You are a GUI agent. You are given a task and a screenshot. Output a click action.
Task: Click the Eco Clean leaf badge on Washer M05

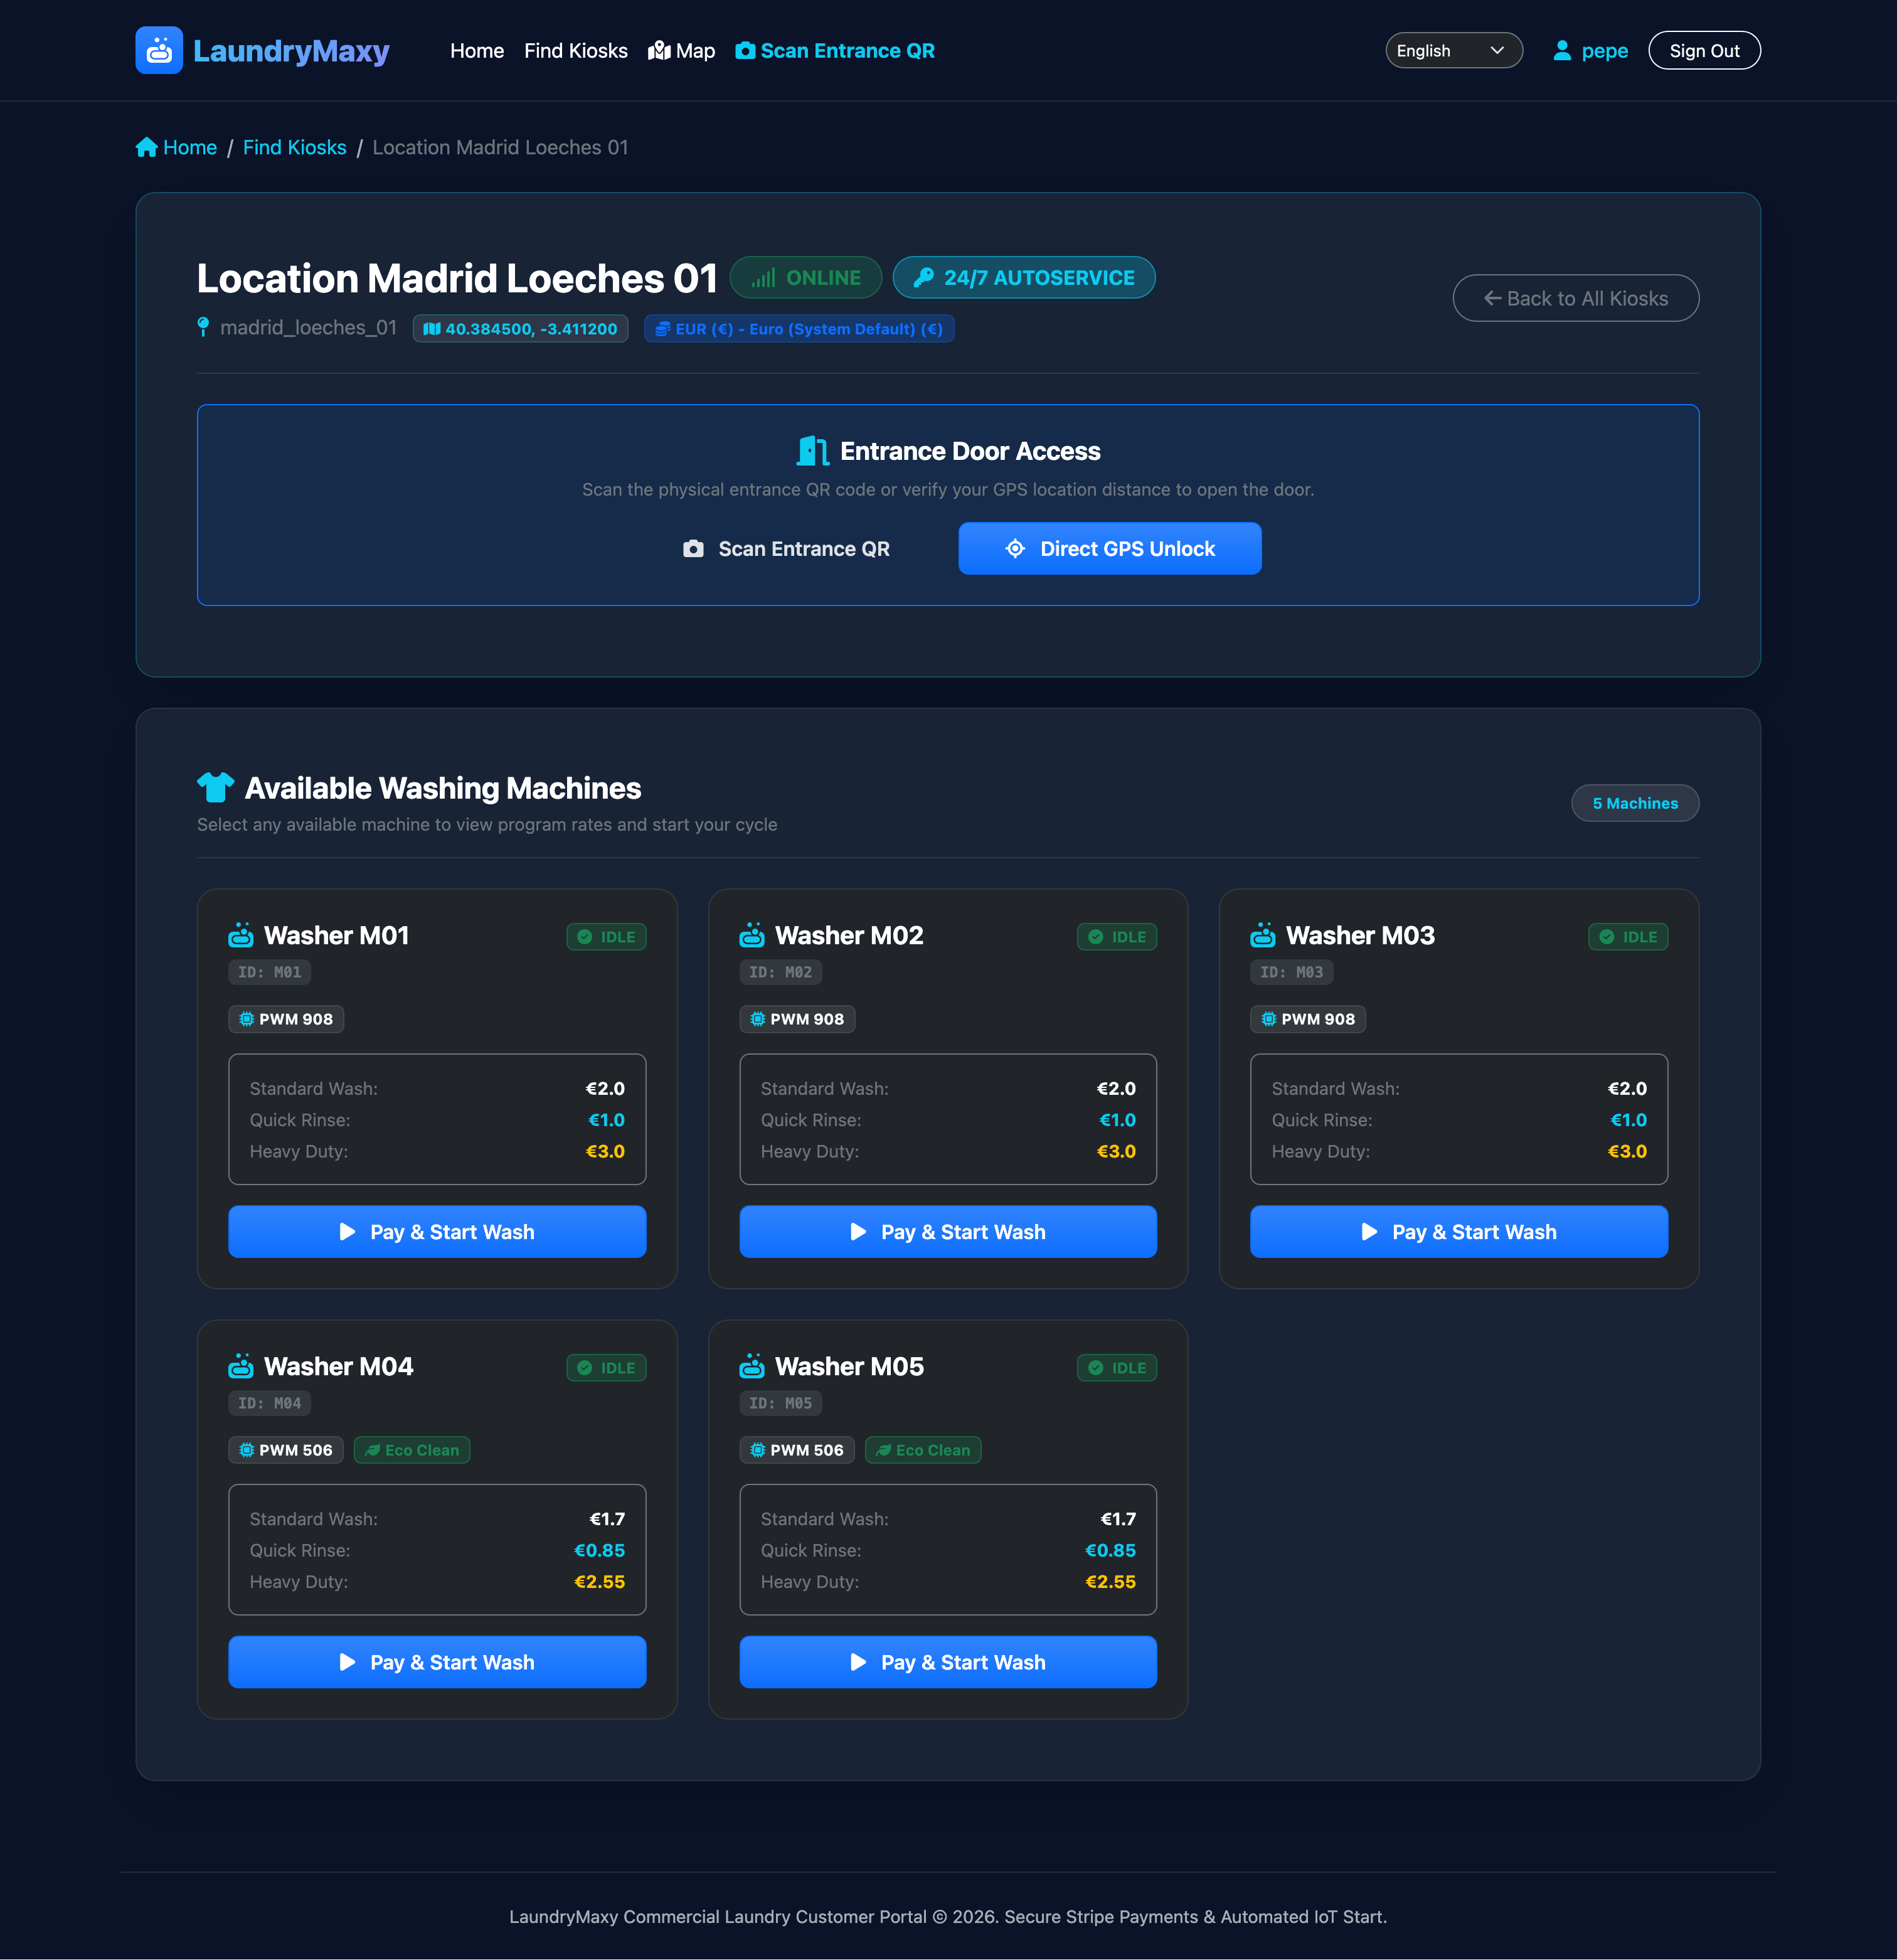click(x=923, y=1450)
